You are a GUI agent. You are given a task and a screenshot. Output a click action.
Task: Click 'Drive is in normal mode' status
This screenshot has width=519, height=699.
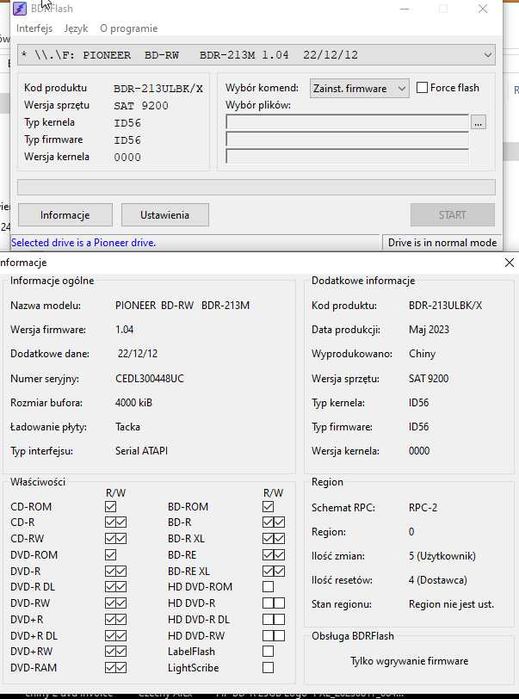(x=442, y=243)
